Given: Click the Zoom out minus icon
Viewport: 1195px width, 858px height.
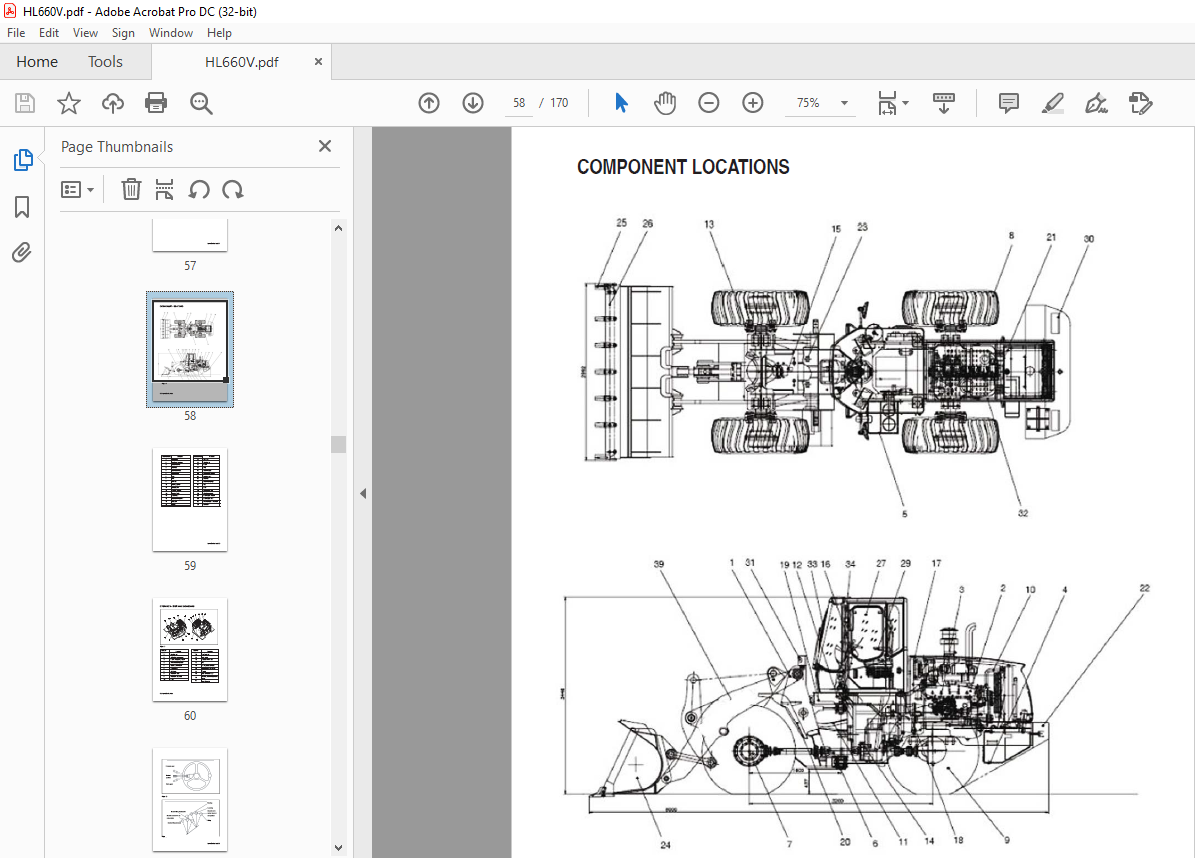Looking at the screenshot, I should coord(709,103).
